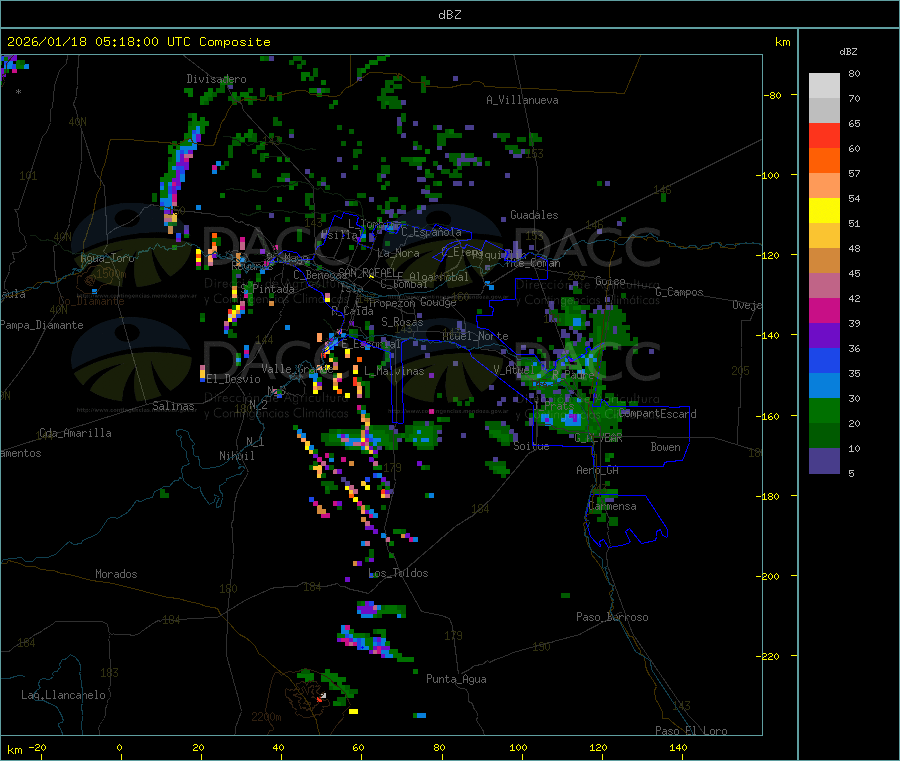Screen dimensions: 900x761
Task: Click the red 60–65 dBZ legend swatch
Action: (x=824, y=135)
